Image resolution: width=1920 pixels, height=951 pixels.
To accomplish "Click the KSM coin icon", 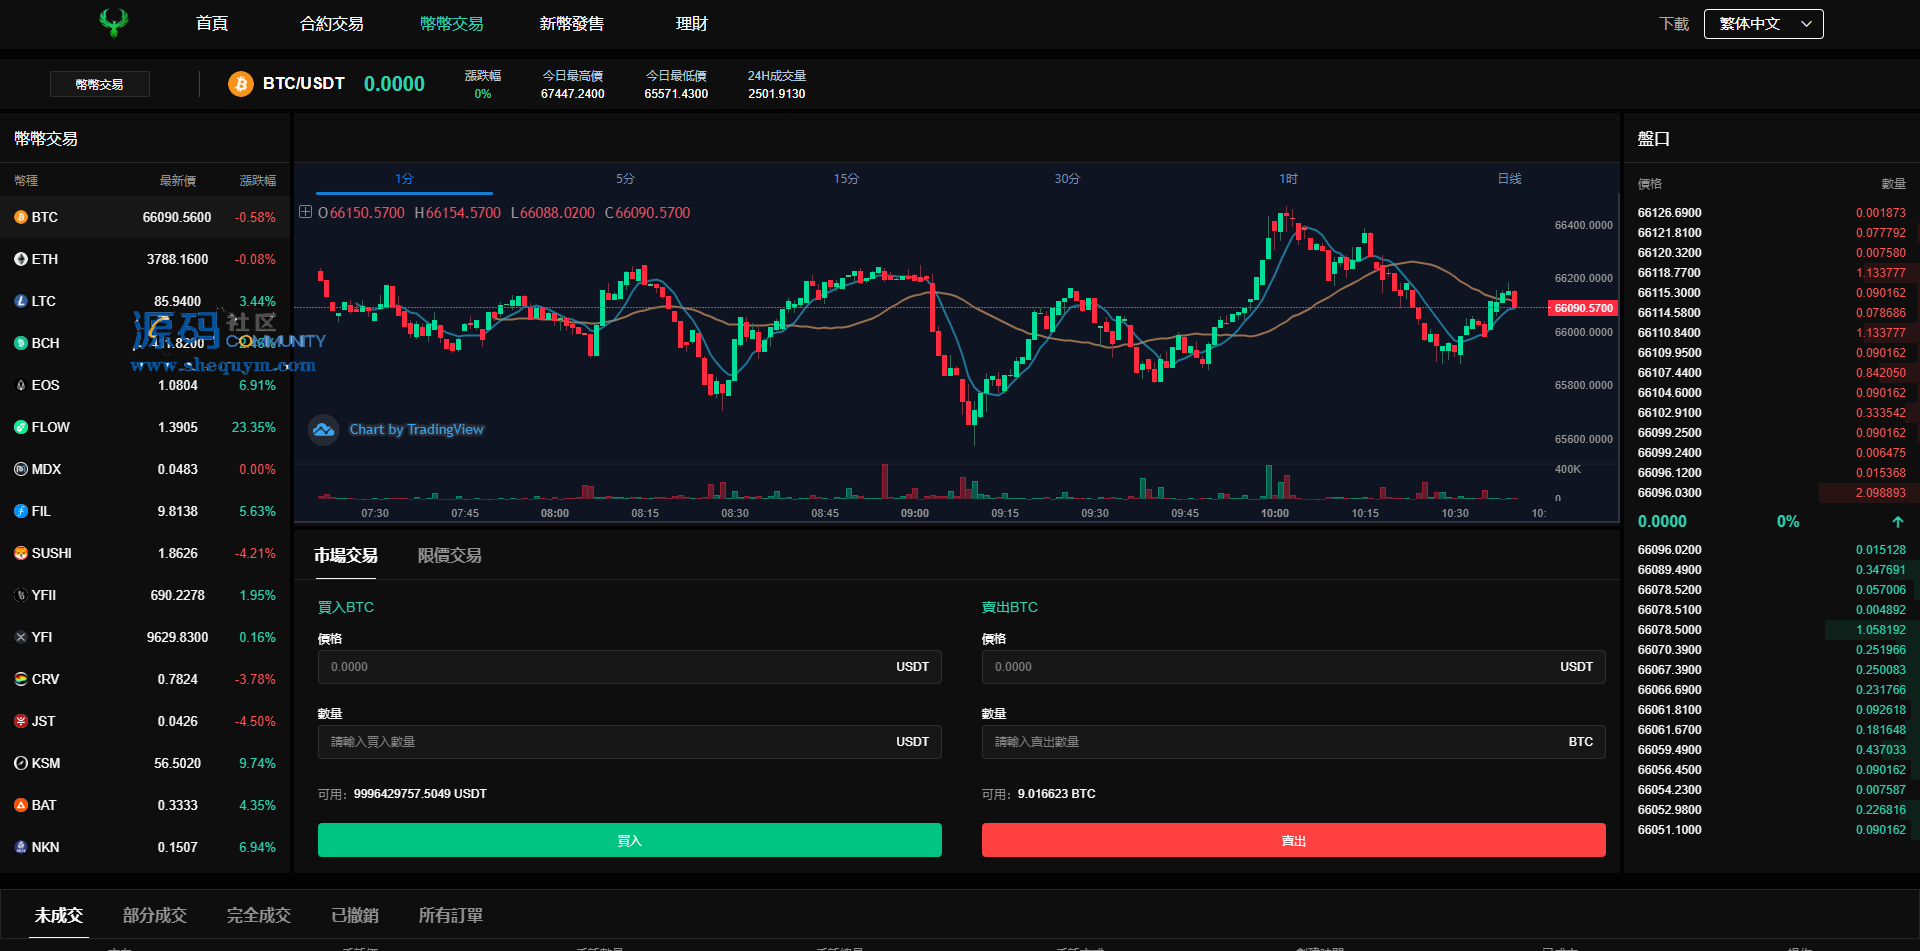I will 21,763.
